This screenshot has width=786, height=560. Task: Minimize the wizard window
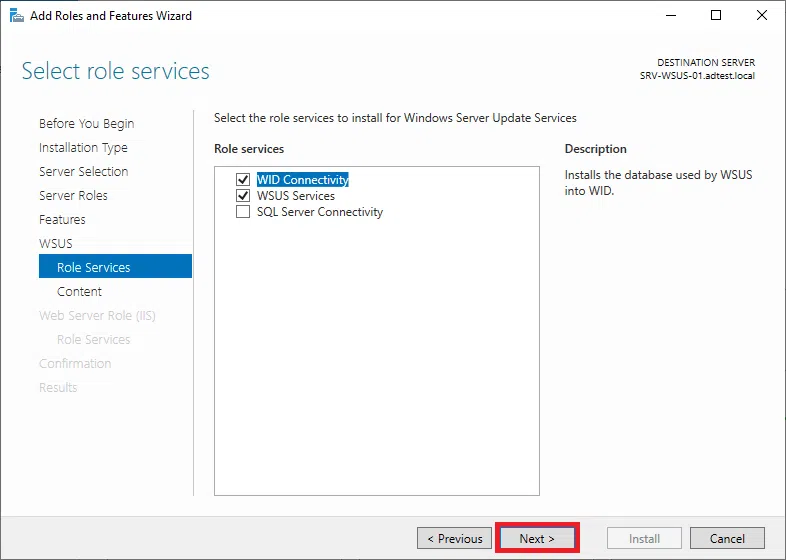pos(670,16)
